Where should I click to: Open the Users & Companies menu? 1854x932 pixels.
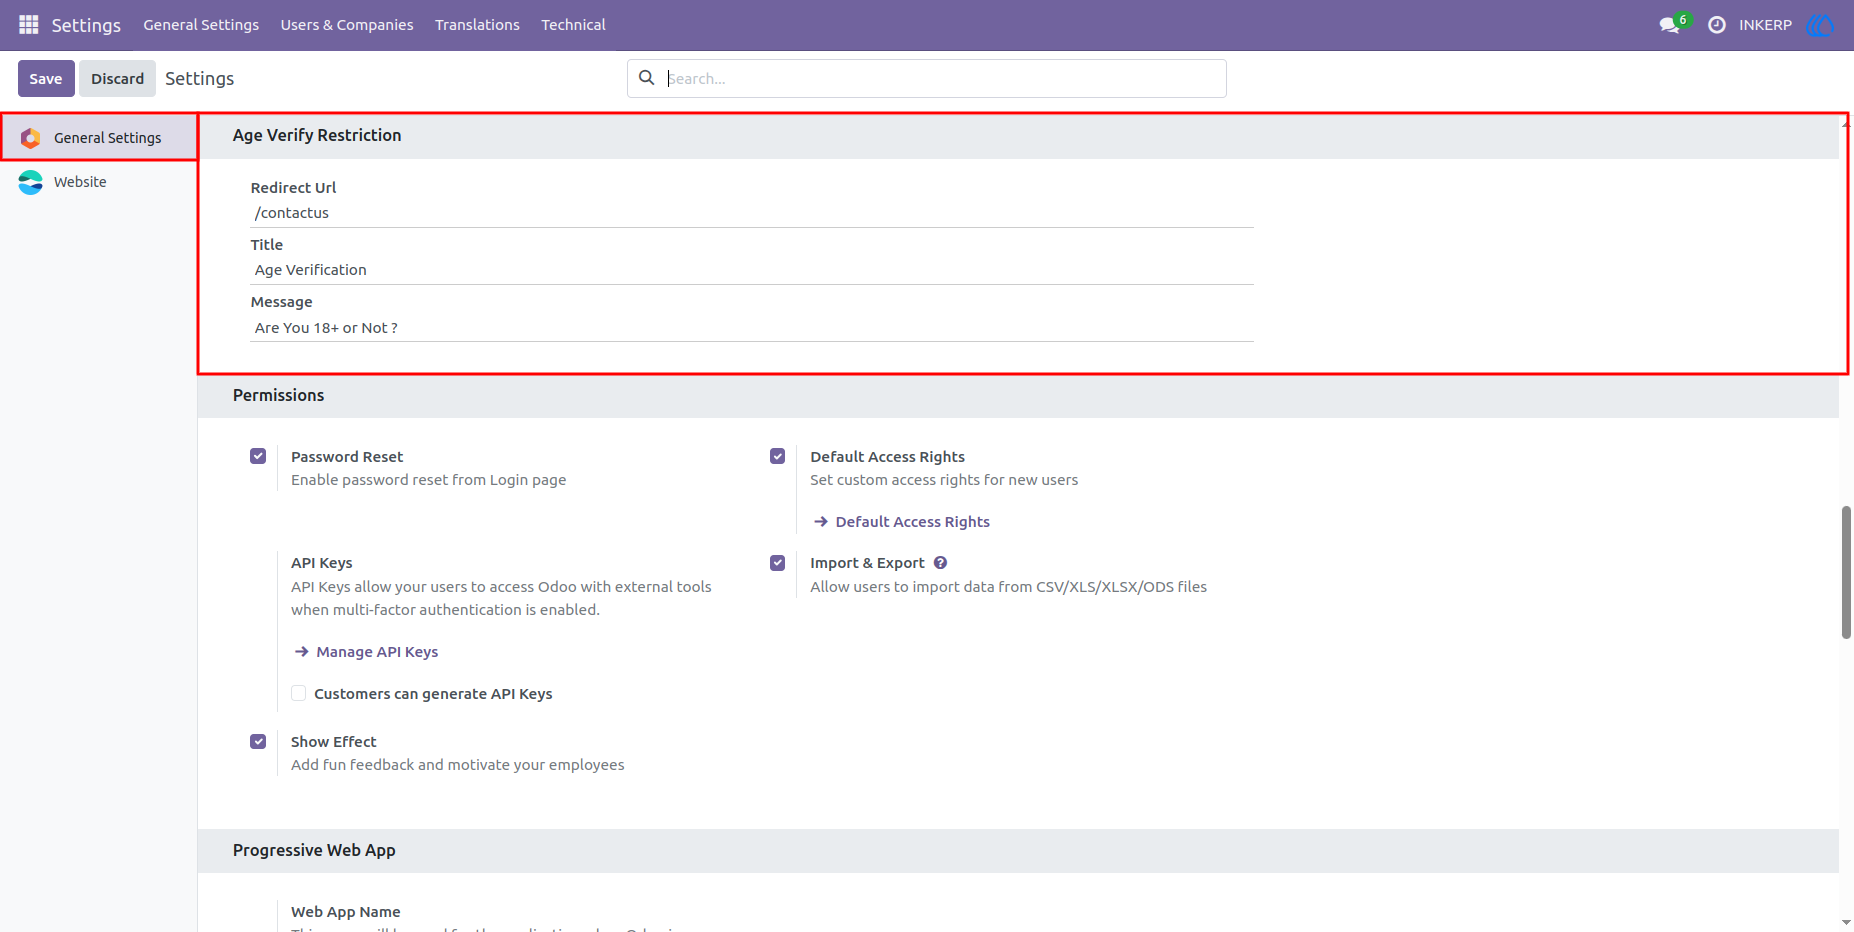(x=347, y=25)
